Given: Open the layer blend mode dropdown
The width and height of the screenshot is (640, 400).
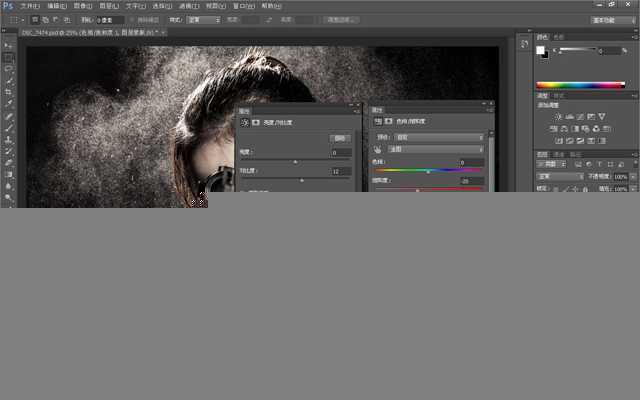Looking at the screenshot, I should coord(560,176).
